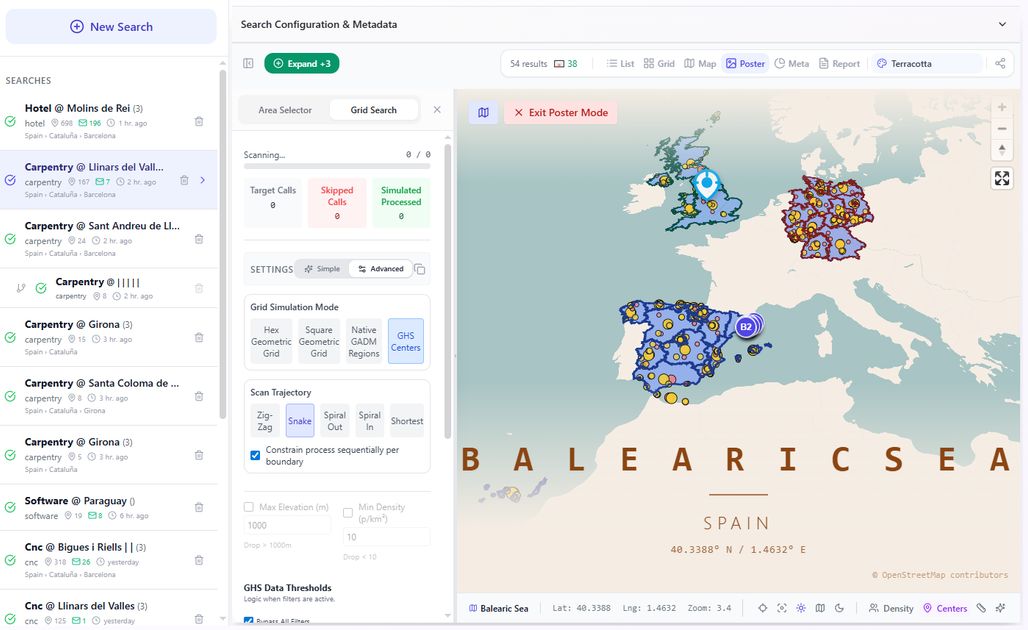Click the Max Elevation input field

(x=287, y=525)
